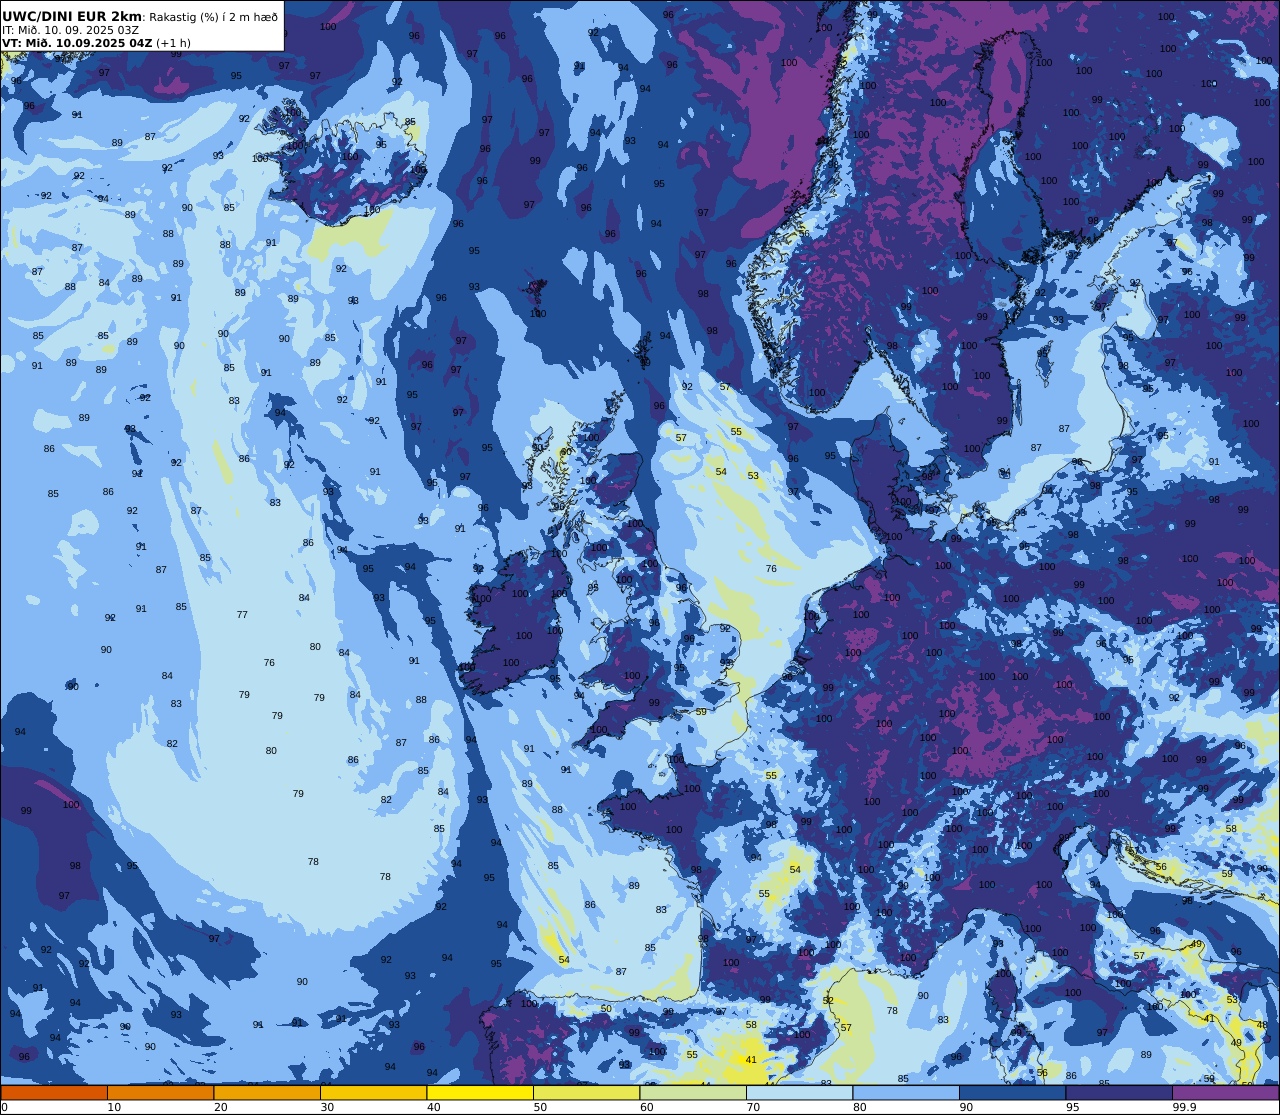Click the '(+1 h)' forecast offset text
Image resolution: width=1280 pixels, height=1115 pixels.
click(174, 43)
